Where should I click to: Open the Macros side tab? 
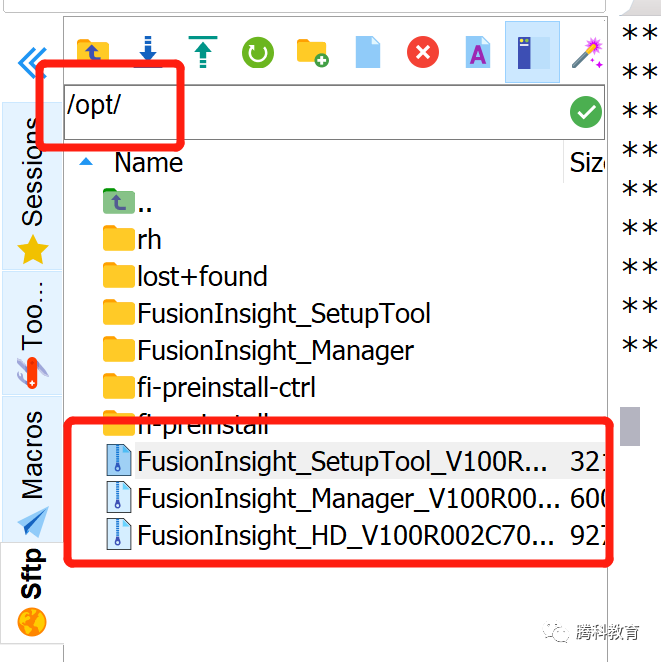[32, 469]
